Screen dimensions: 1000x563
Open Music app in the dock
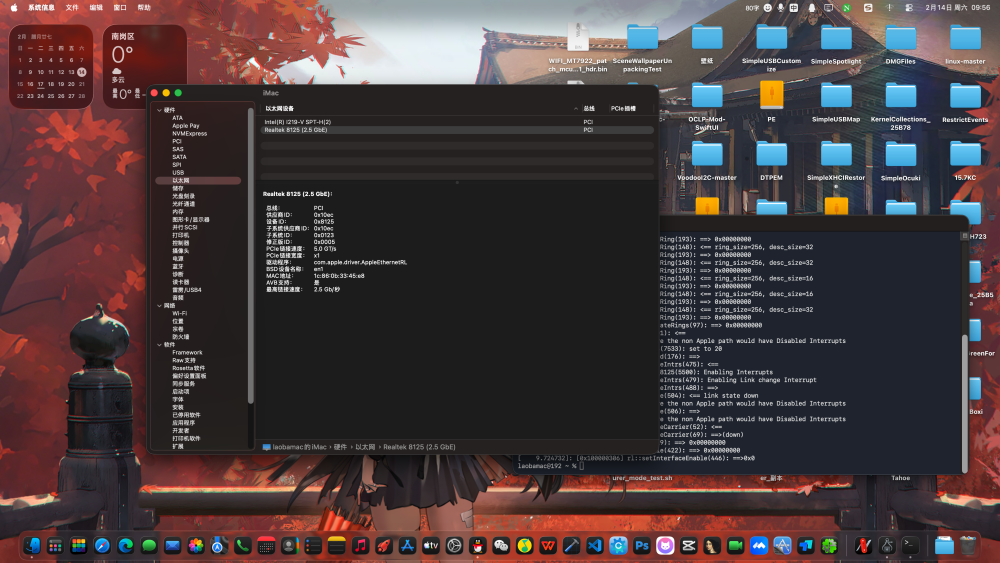360,546
